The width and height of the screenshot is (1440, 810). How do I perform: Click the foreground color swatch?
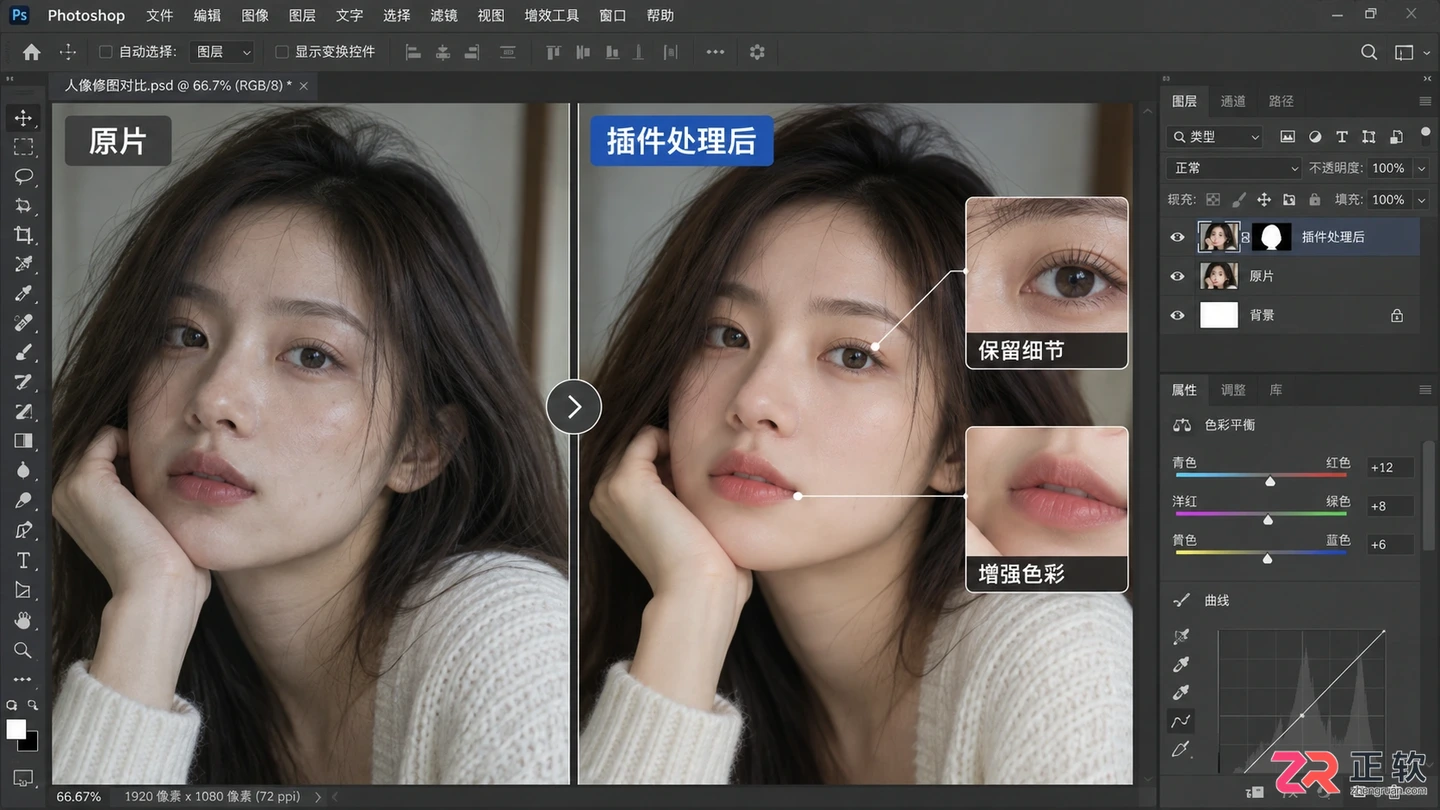coord(16,730)
